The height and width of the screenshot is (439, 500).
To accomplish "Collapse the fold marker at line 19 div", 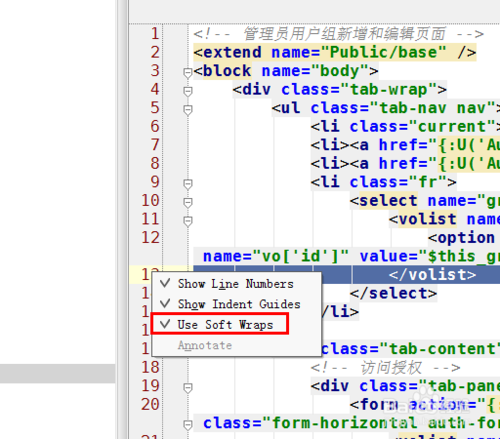I will (x=188, y=388).
